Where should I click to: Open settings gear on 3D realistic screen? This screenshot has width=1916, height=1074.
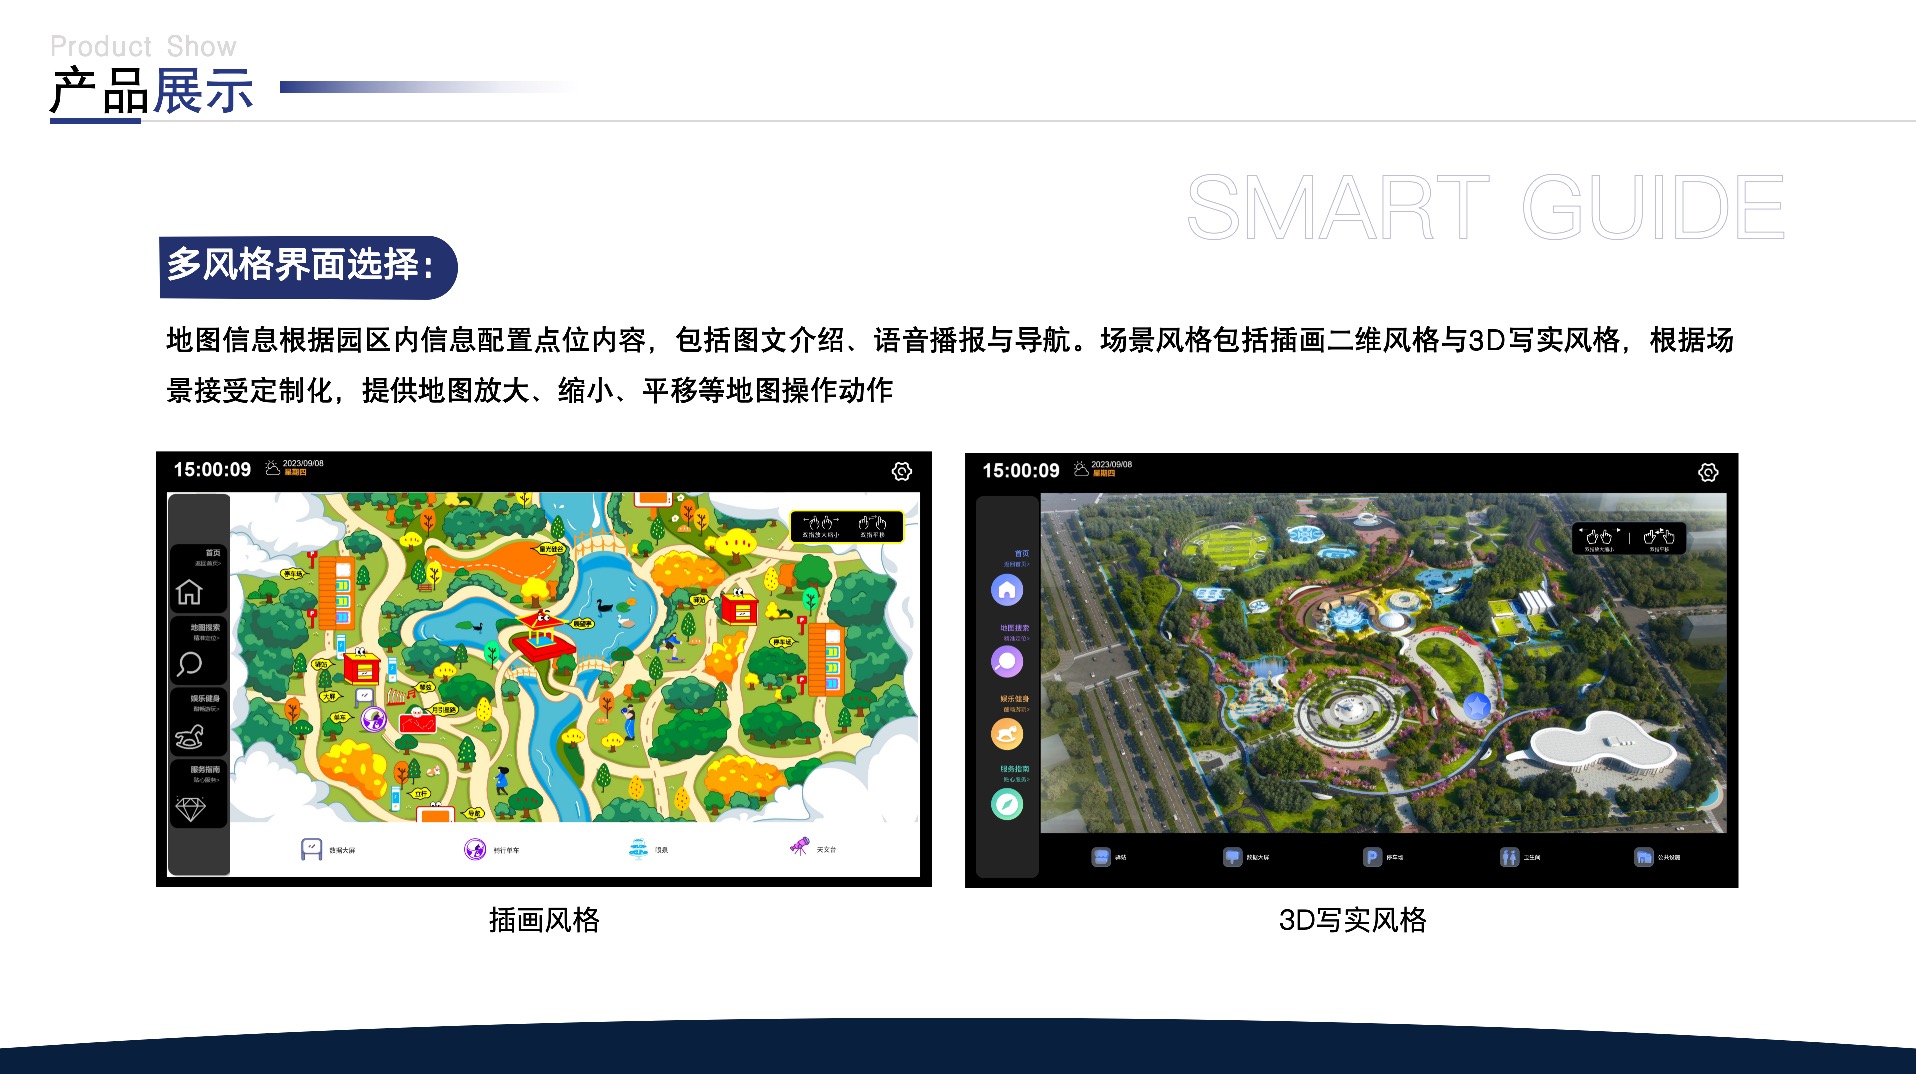[x=1708, y=472]
